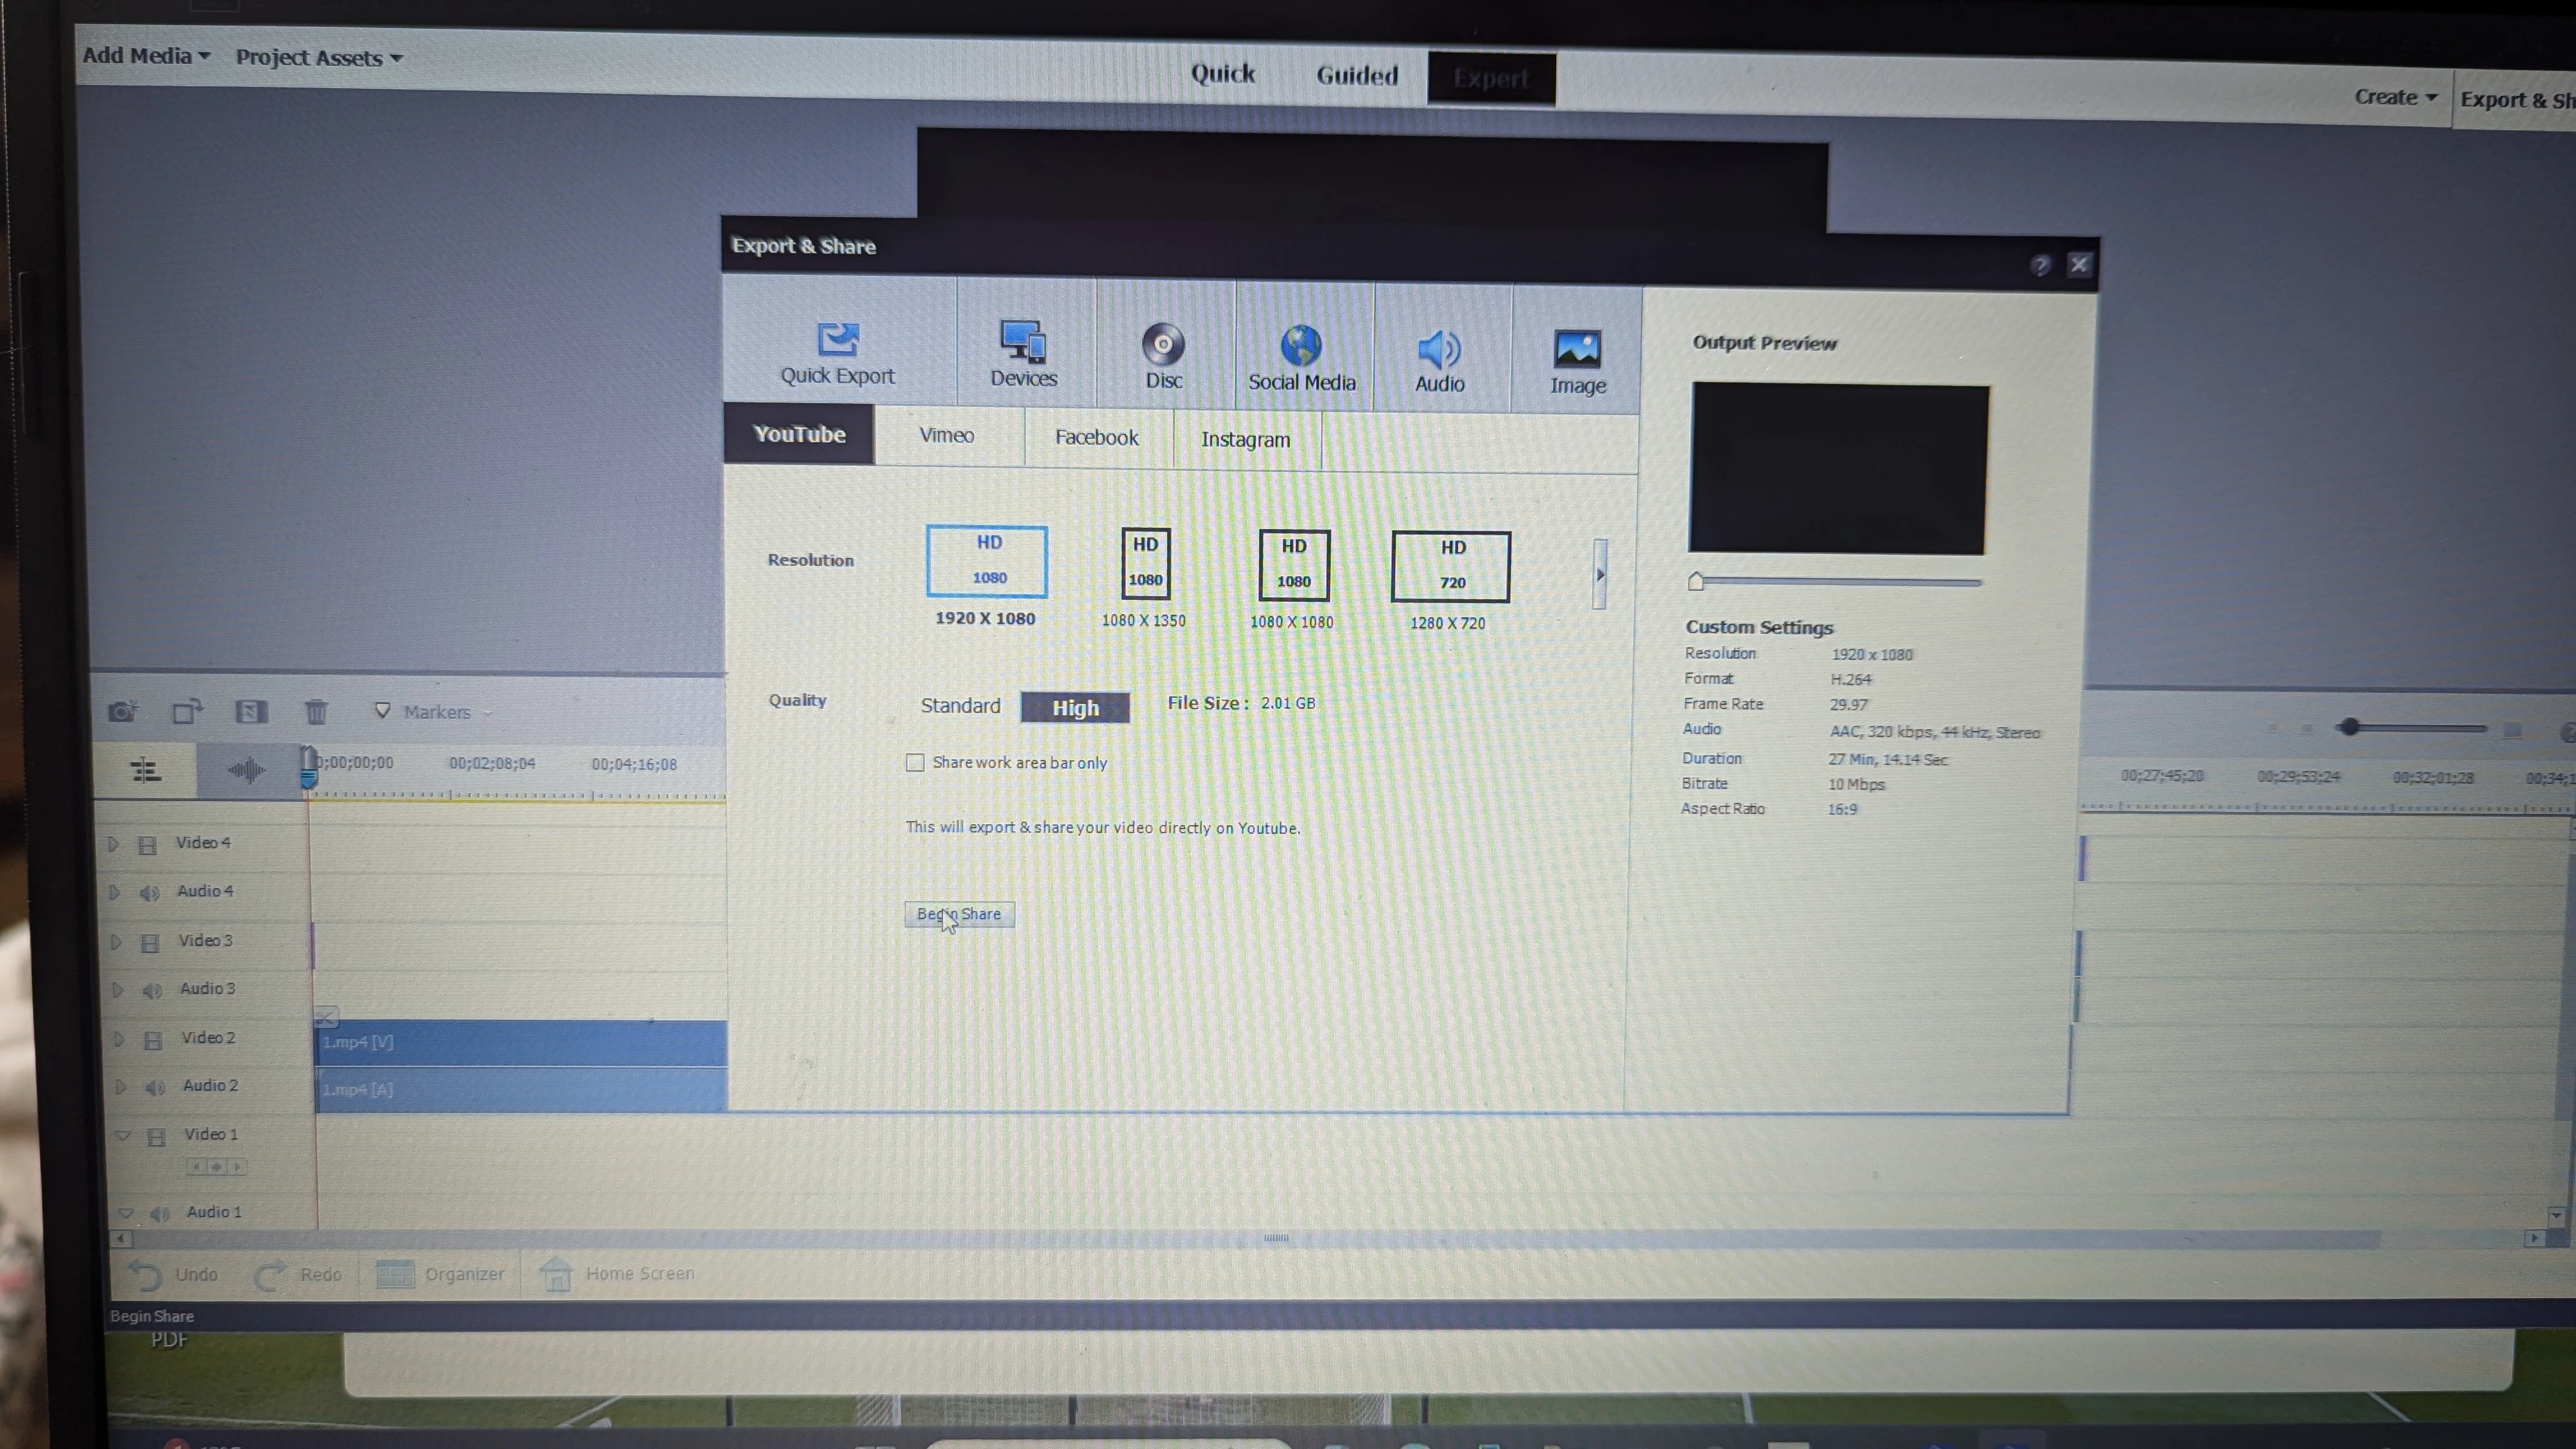
Task: Switch to the Vimeo tab
Action: point(946,436)
